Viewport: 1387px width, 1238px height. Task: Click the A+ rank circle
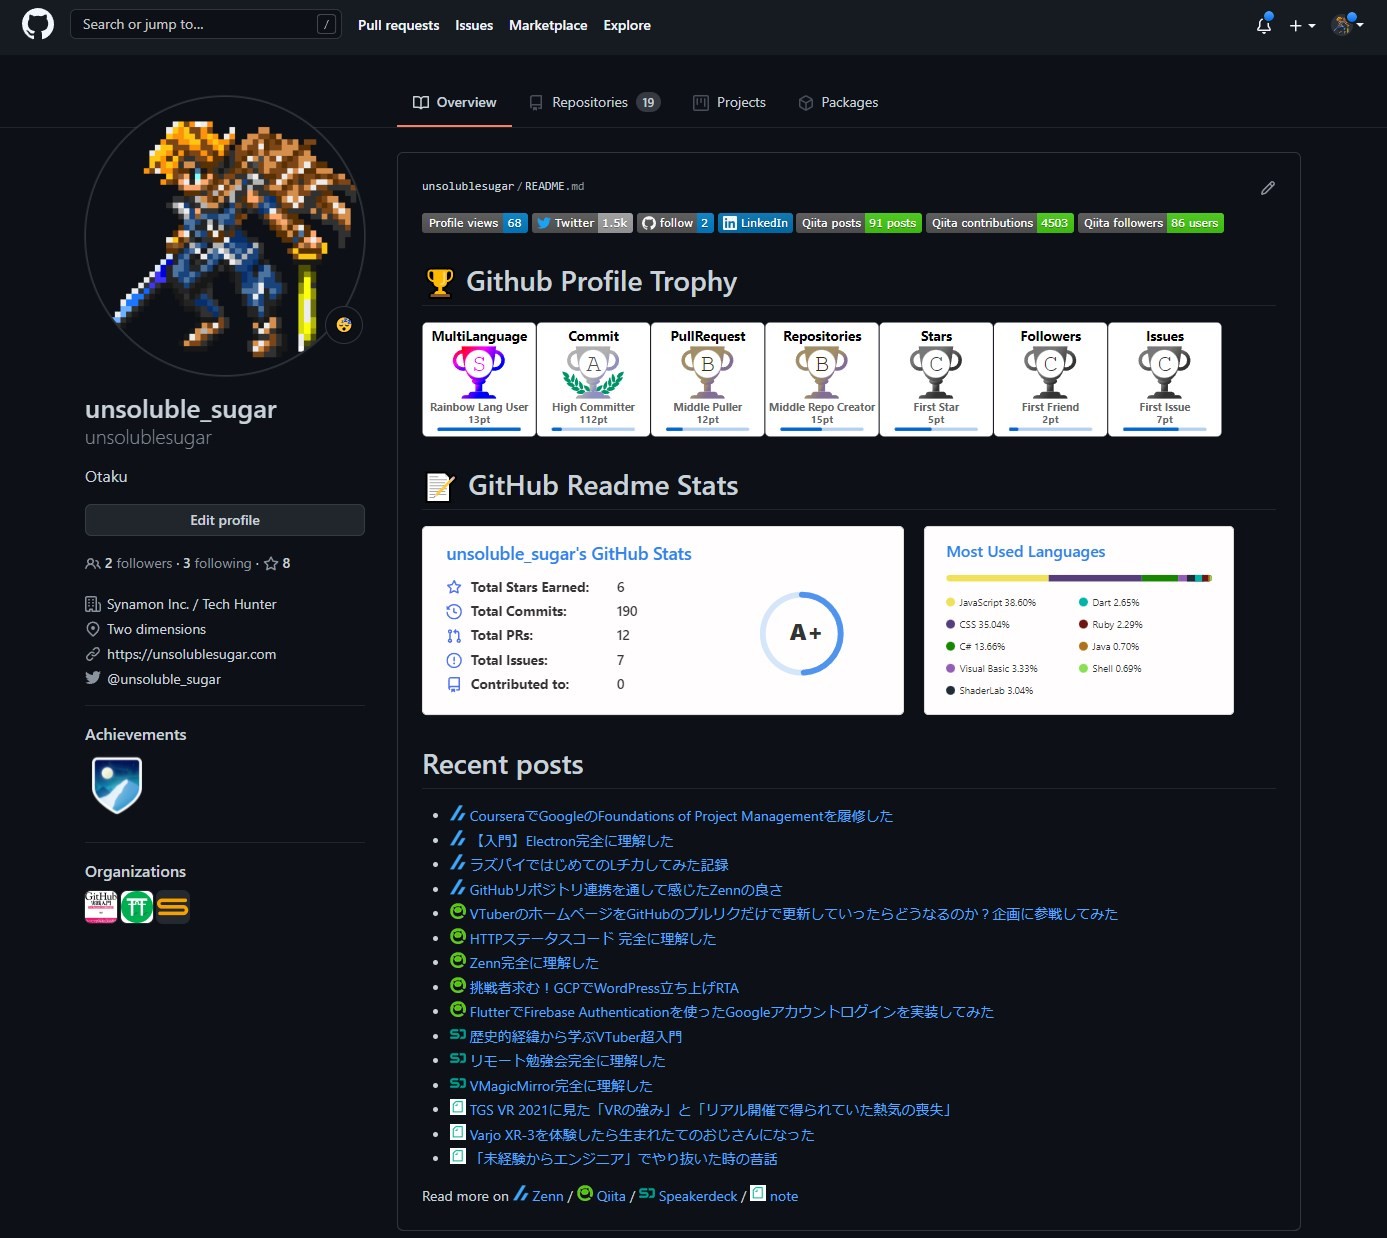click(802, 633)
